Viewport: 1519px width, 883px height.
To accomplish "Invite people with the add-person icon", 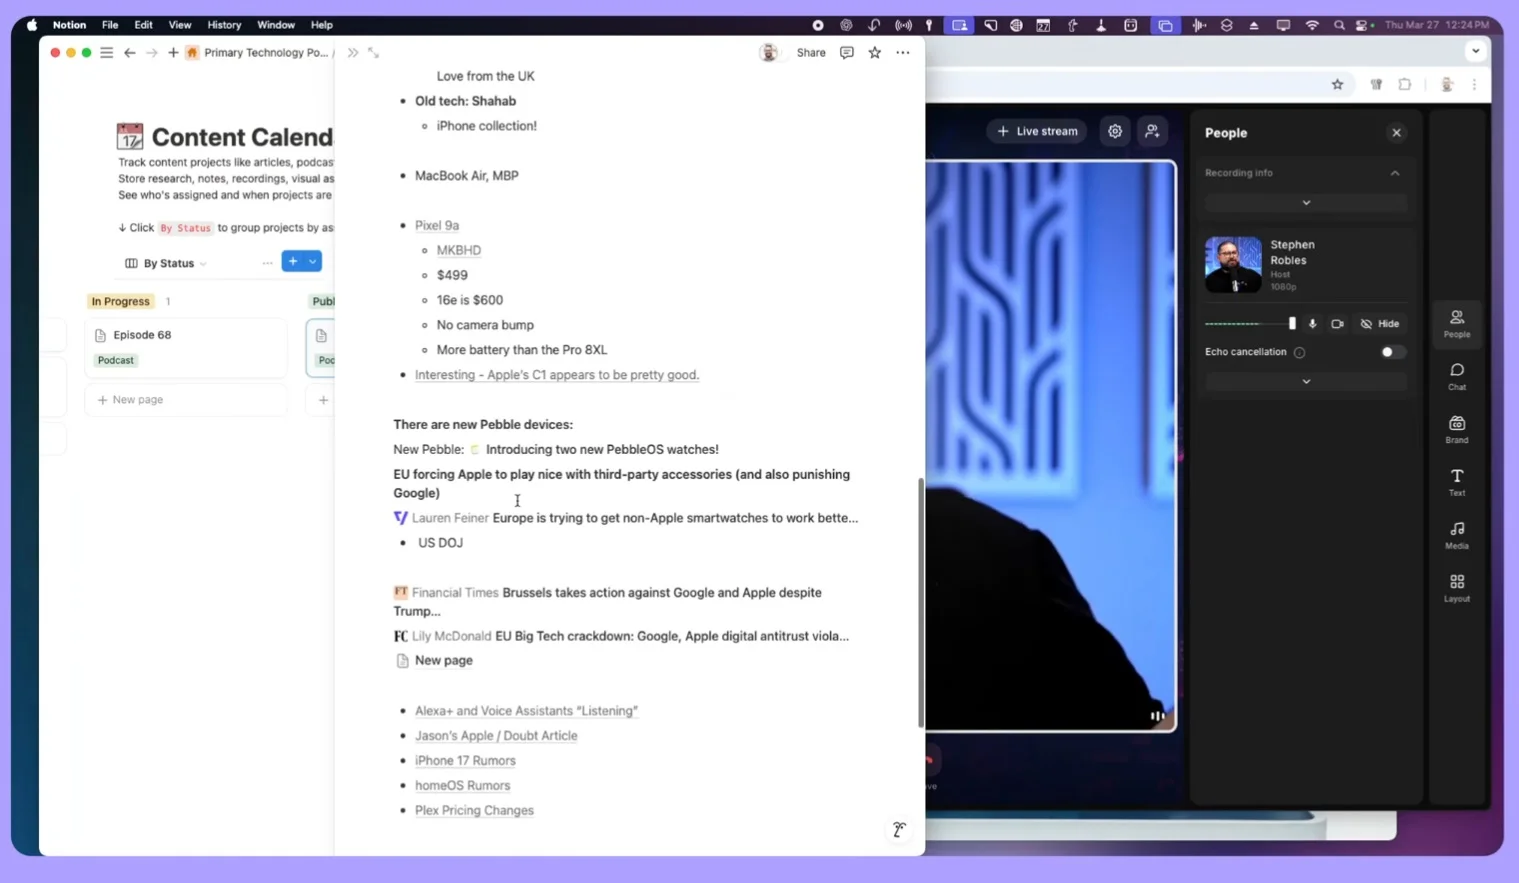I will click(x=1153, y=131).
